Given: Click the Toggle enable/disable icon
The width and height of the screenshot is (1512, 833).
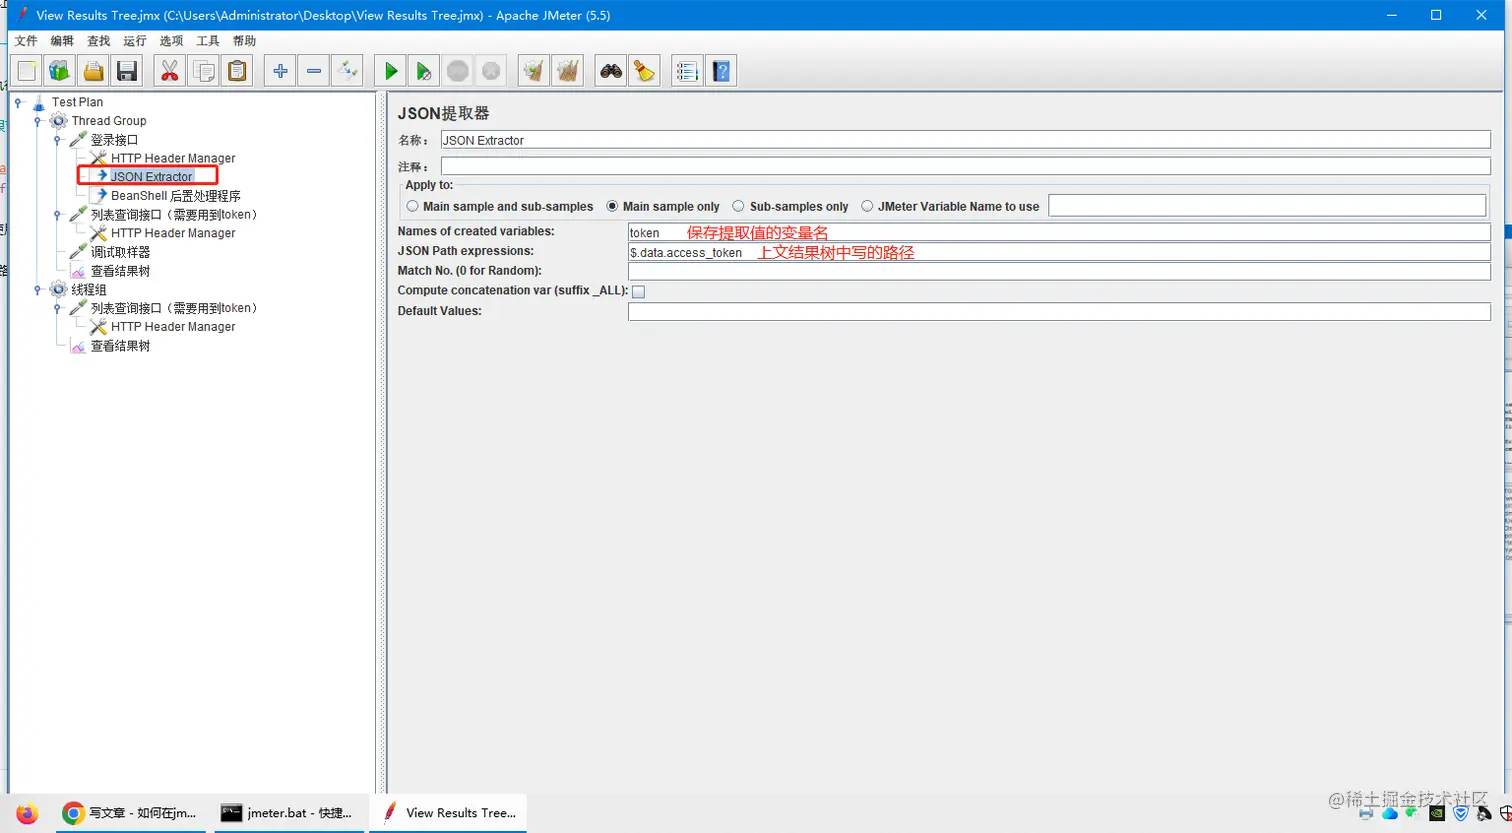Looking at the screenshot, I should tap(347, 71).
